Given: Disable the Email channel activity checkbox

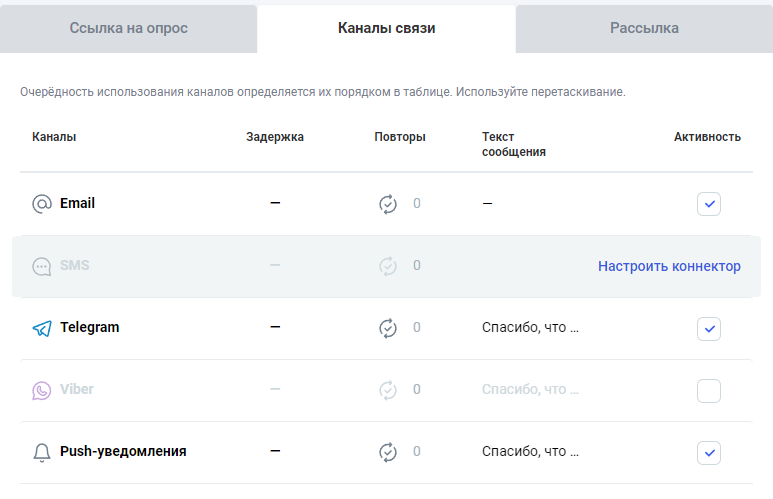Looking at the screenshot, I should coord(709,204).
